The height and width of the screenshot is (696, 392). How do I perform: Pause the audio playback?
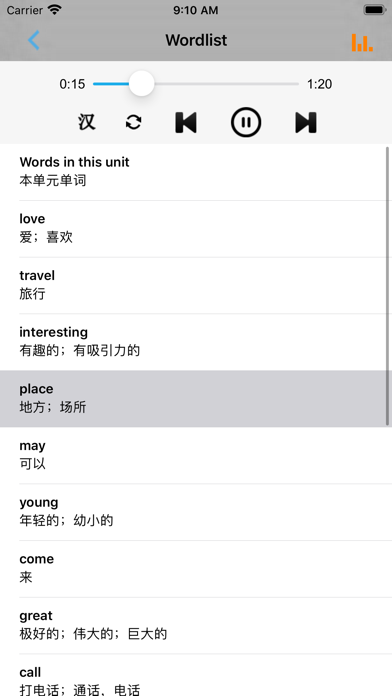click(x=246, y=122)
